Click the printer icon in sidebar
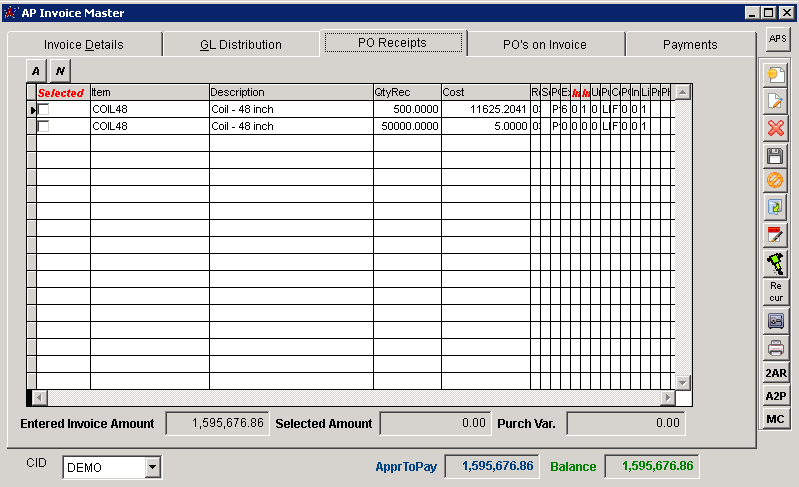799x487 pixels. tap(776, 348)
